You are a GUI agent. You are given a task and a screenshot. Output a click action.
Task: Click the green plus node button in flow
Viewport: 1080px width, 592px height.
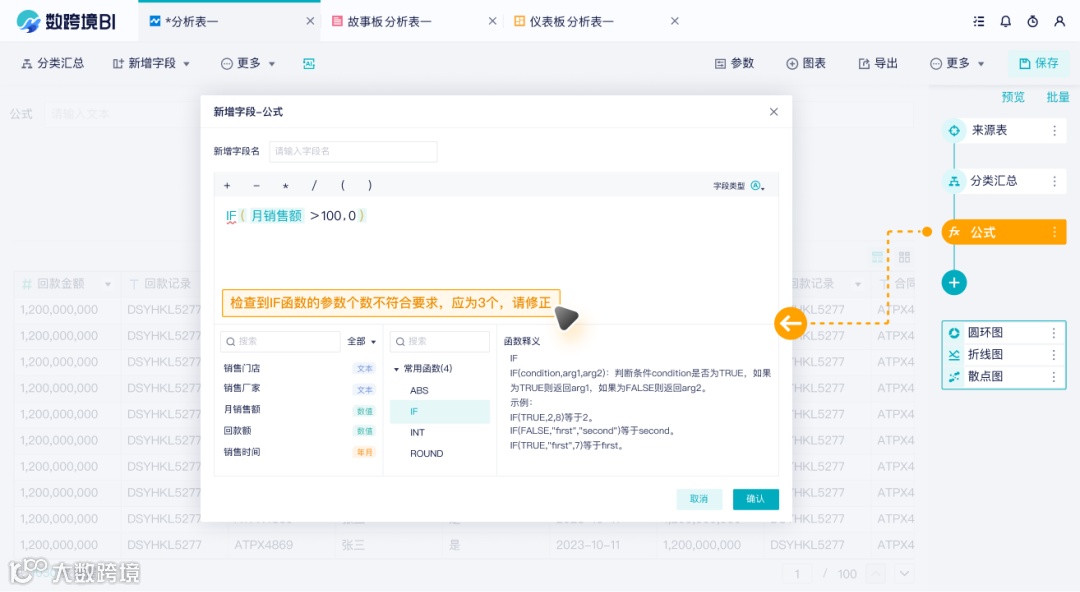coord(954,282)
